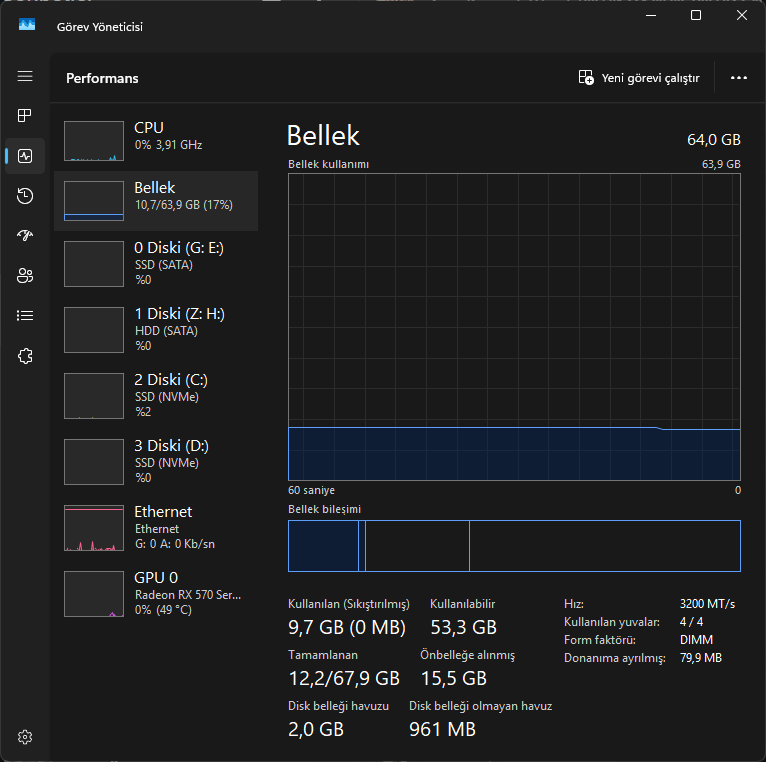Open the Details list icon
The image size is (766, 762).
[25, 315]
